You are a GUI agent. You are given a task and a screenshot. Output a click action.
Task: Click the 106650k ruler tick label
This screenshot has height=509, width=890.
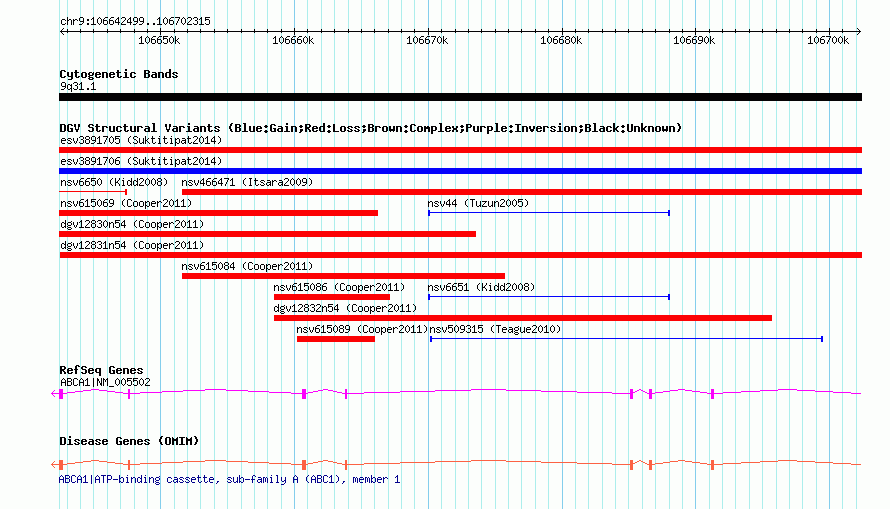pyautogui.click(x=159, y=40)
